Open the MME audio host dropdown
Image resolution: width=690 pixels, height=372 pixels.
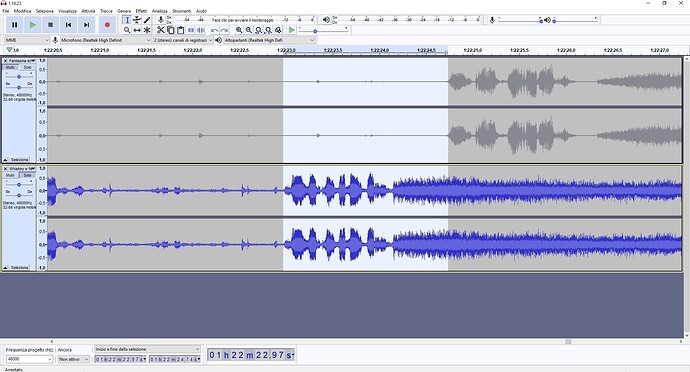click(27, 40)
